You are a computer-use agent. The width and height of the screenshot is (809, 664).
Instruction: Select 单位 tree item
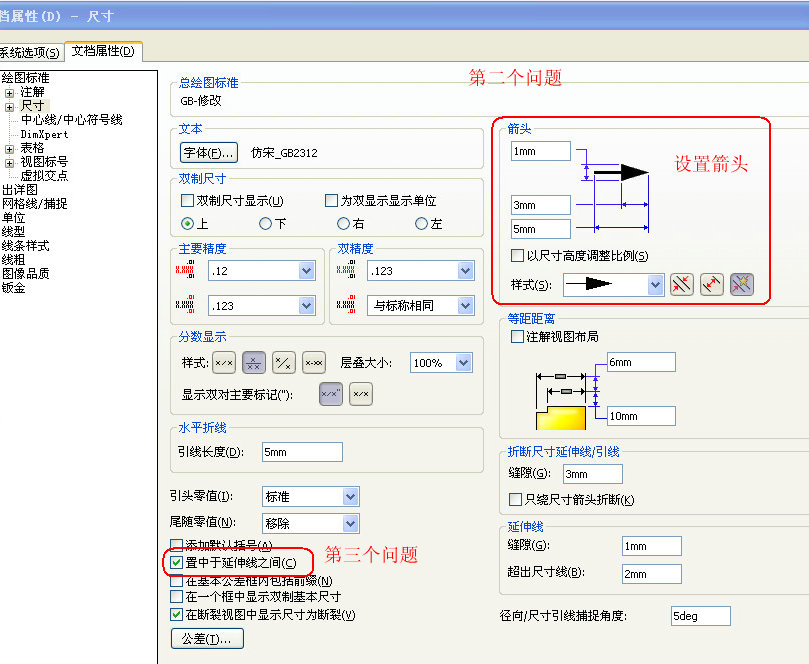(x=13, y=217)
